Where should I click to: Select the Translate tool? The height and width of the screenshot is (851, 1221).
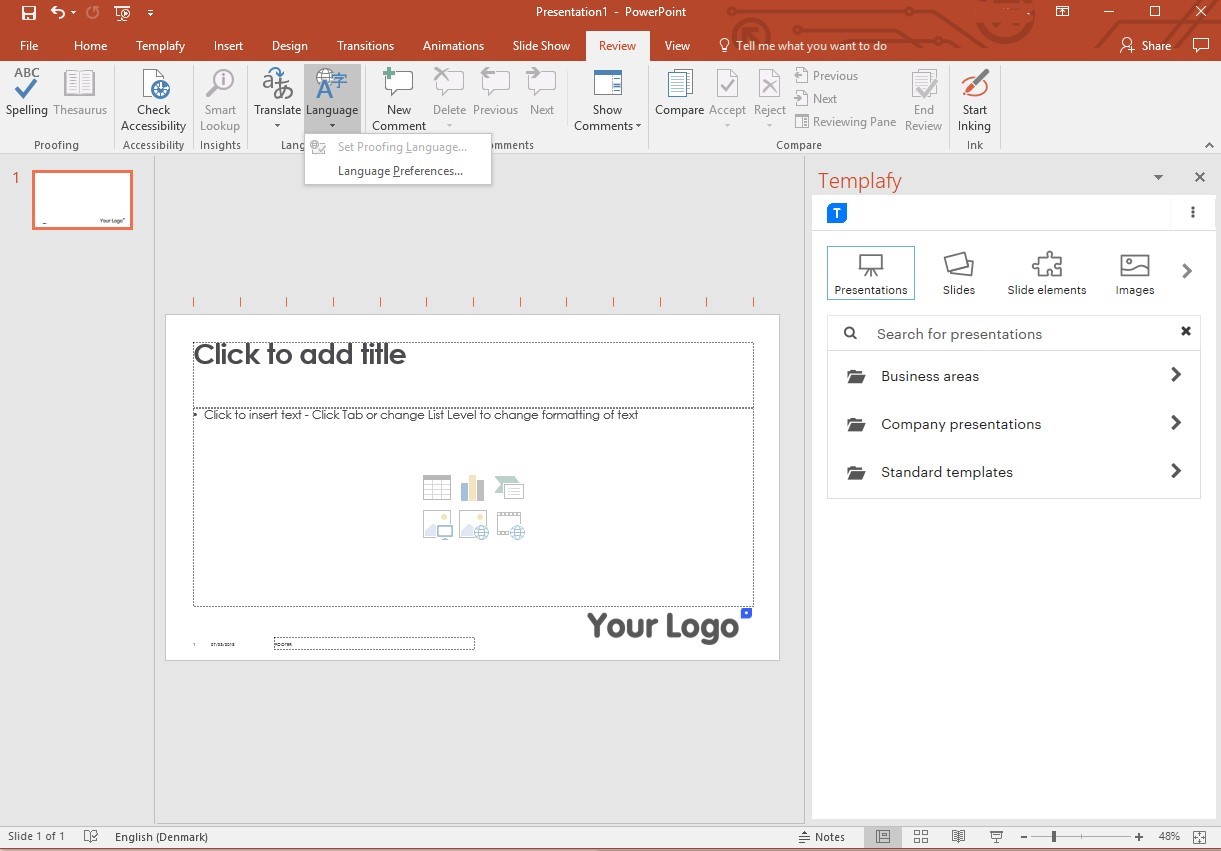click(277, 95)
